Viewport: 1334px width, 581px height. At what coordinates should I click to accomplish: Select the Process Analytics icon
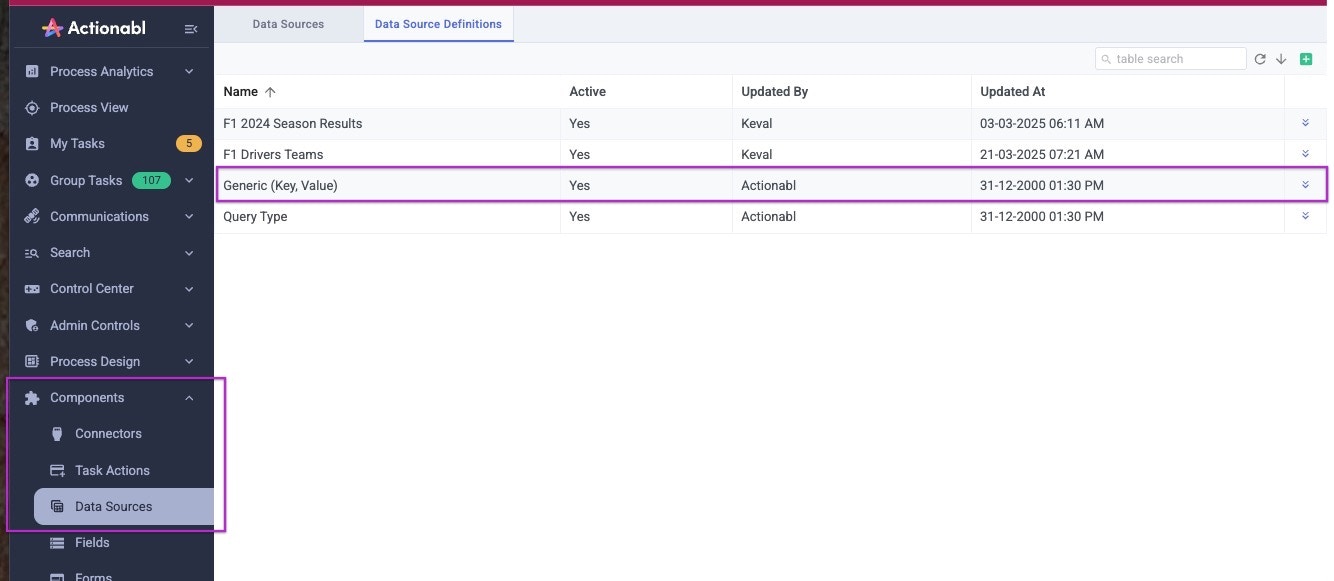(33, 71)
